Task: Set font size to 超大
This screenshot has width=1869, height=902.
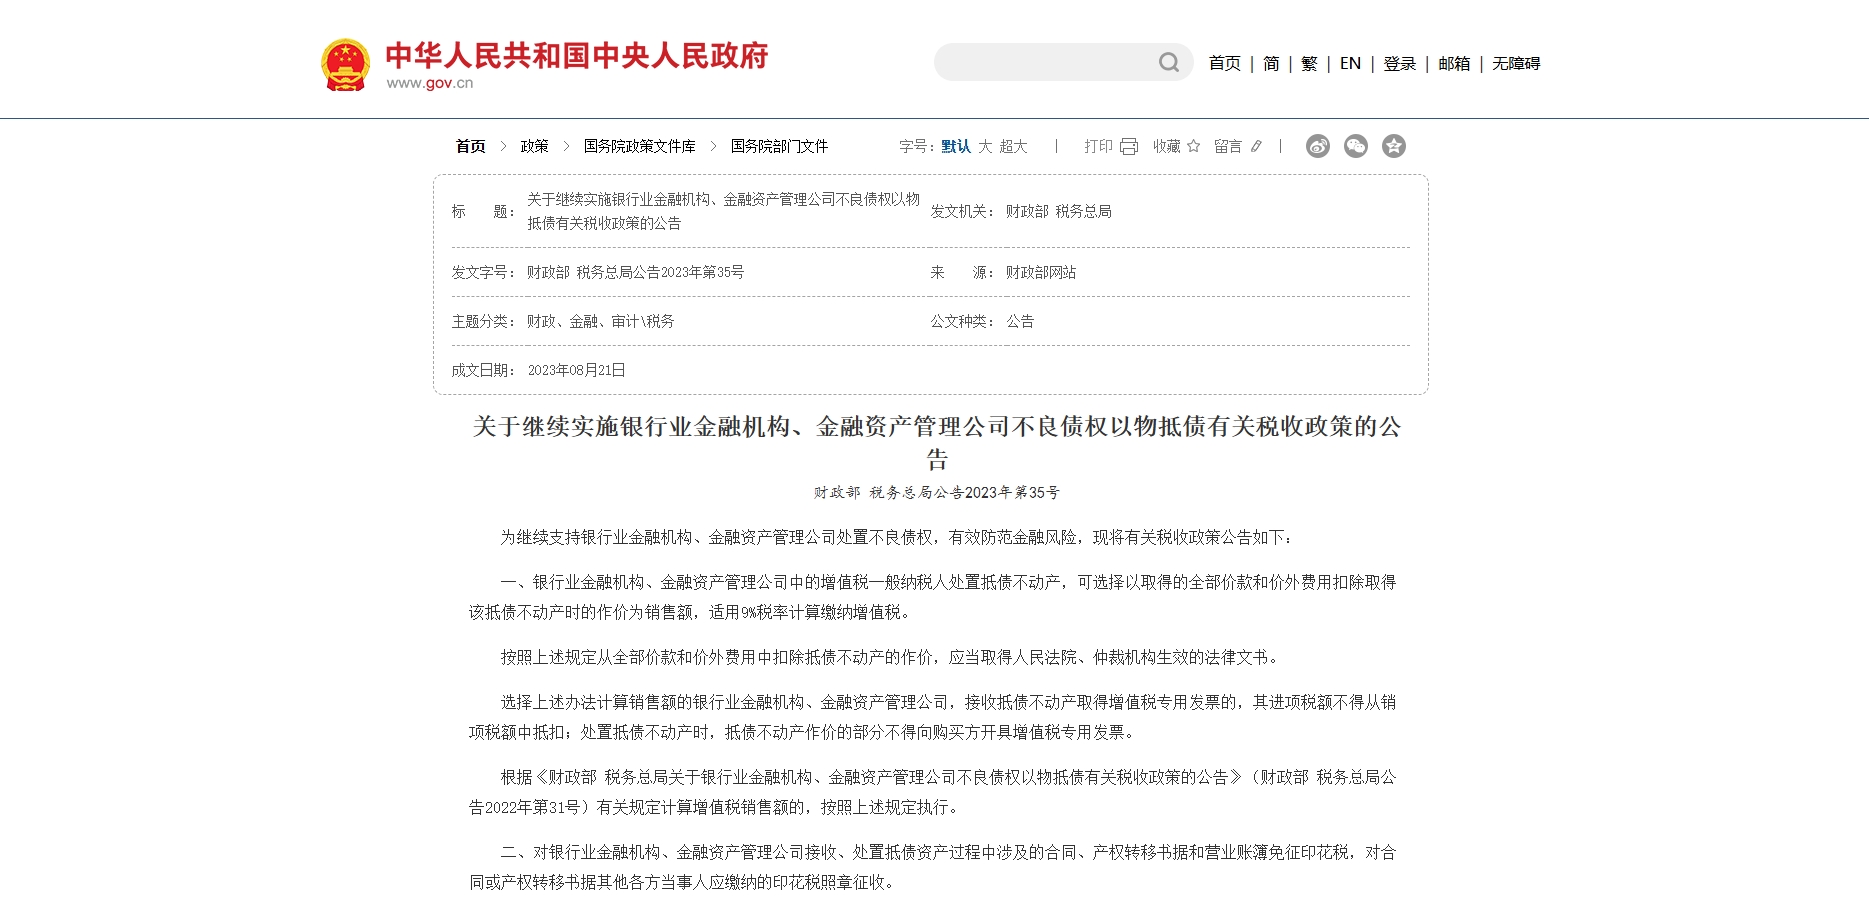Action: 1013,146
